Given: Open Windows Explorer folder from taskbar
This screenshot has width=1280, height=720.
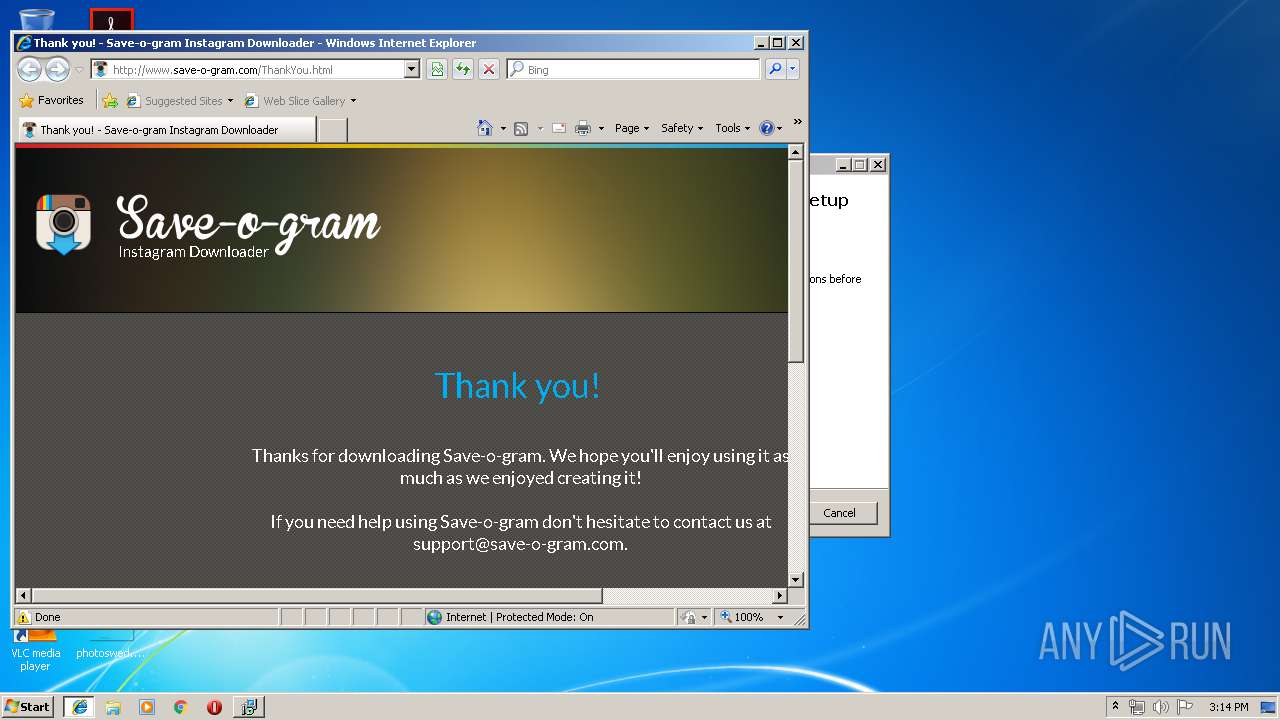Looking at the screenshot, I should point(113,707).
